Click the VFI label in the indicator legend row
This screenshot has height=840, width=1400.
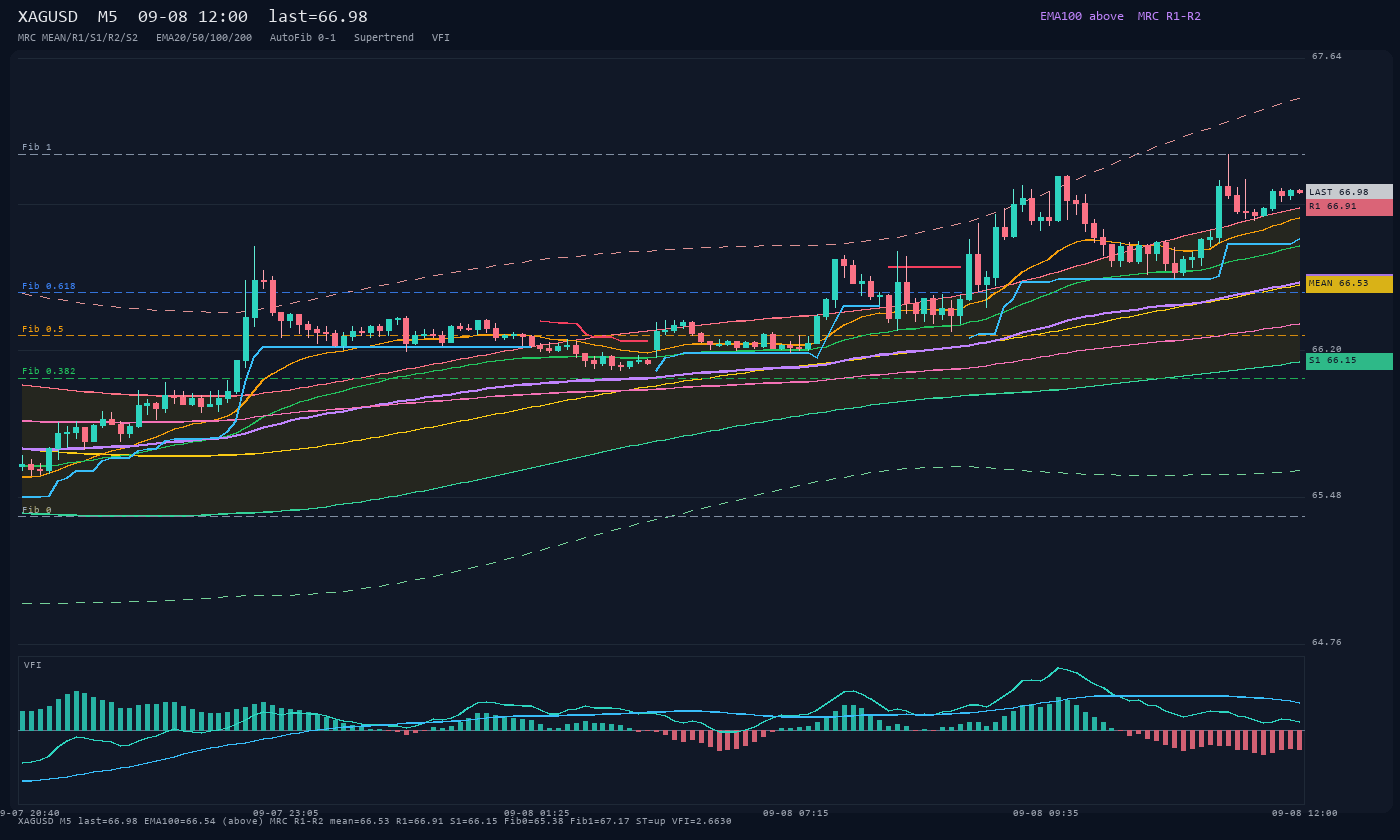[x=441, y=38]
